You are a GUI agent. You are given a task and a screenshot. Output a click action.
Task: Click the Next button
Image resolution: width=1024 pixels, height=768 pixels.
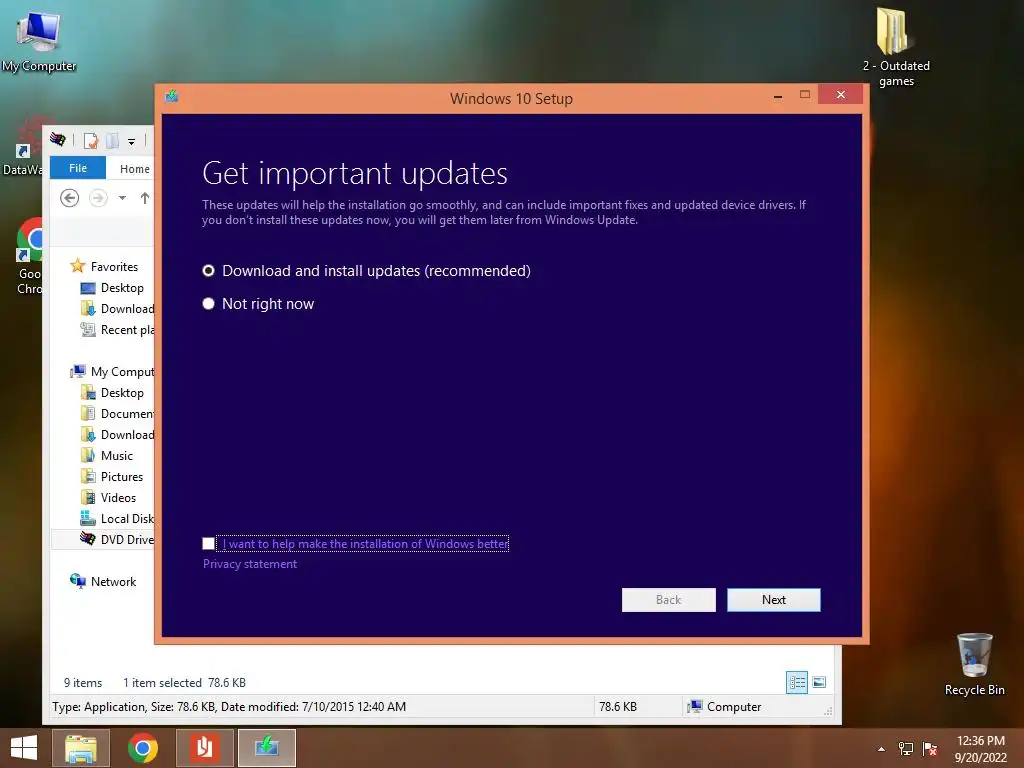click(x=773, y=600)
